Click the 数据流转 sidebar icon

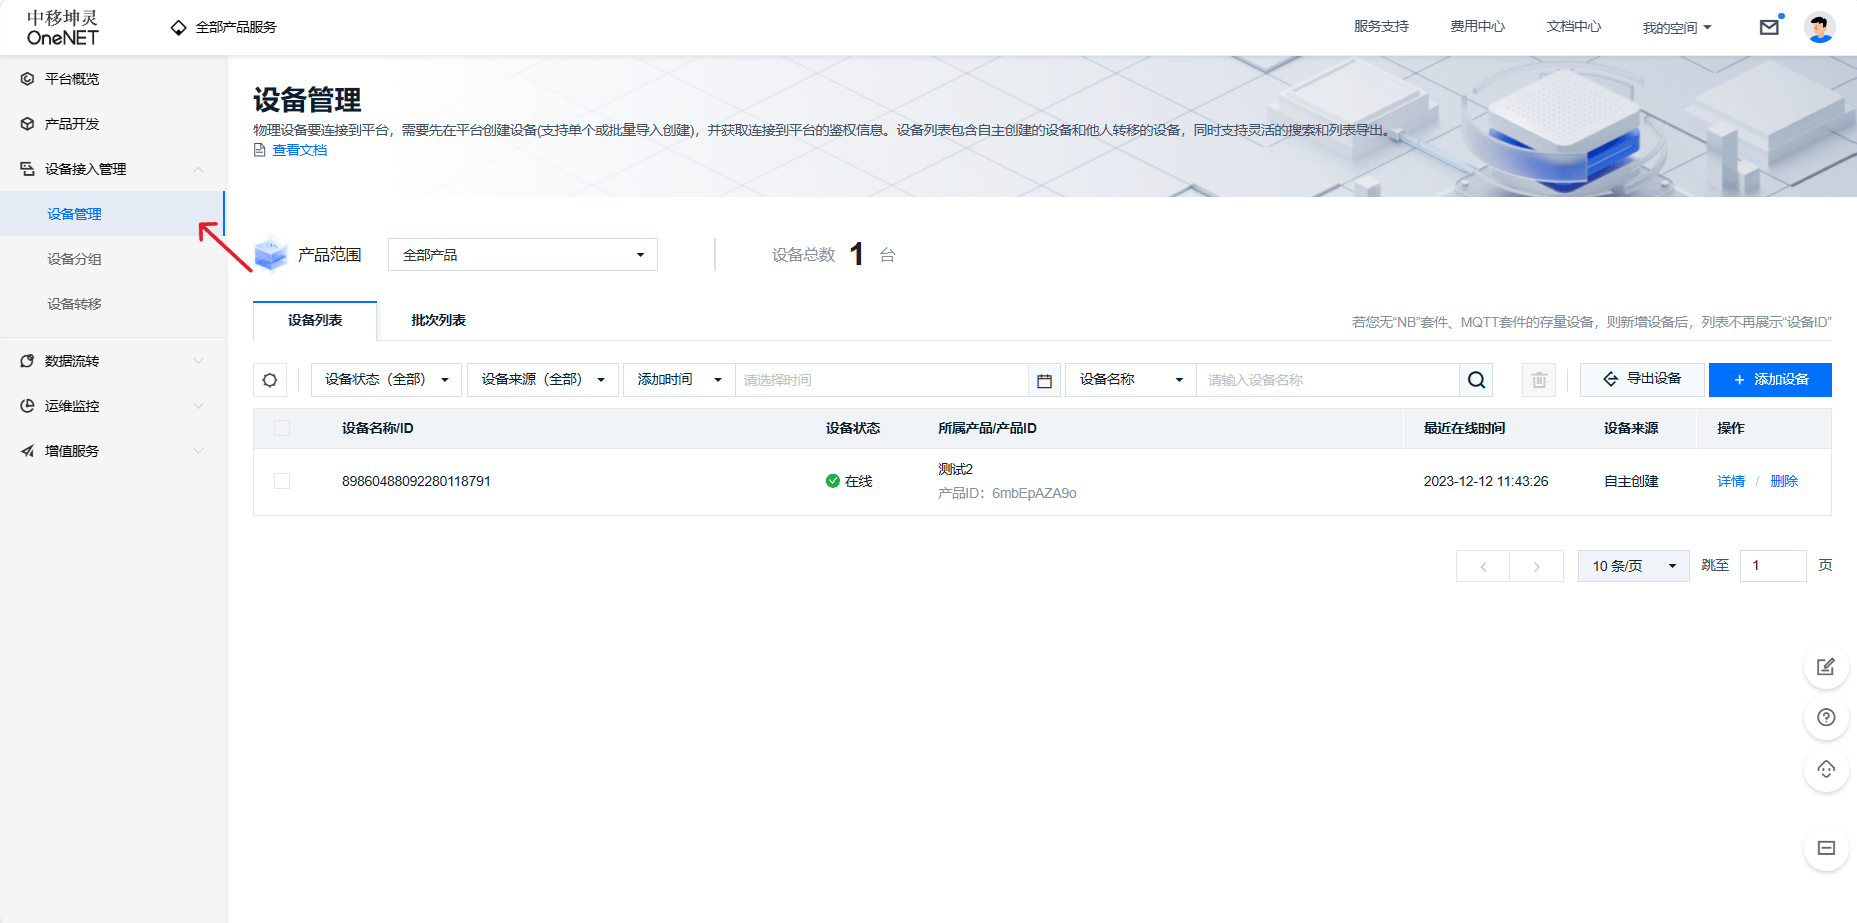point(27,360)
